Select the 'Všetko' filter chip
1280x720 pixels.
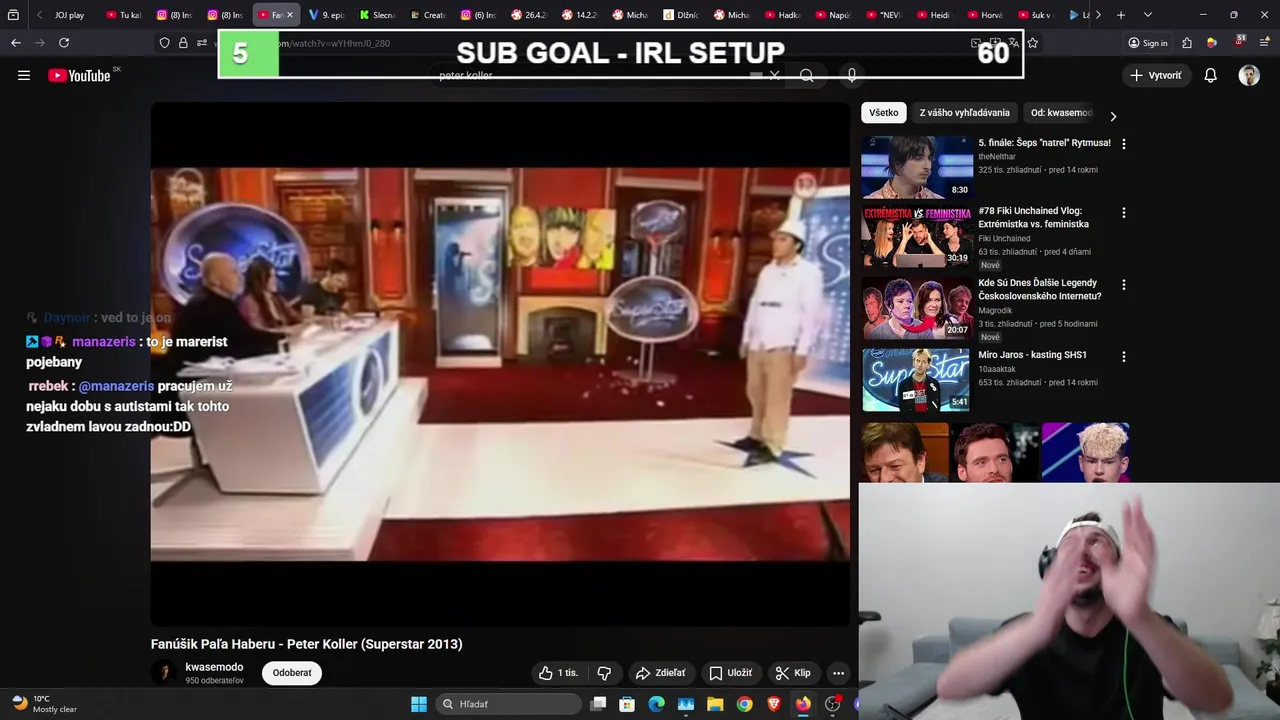[884, 113]
